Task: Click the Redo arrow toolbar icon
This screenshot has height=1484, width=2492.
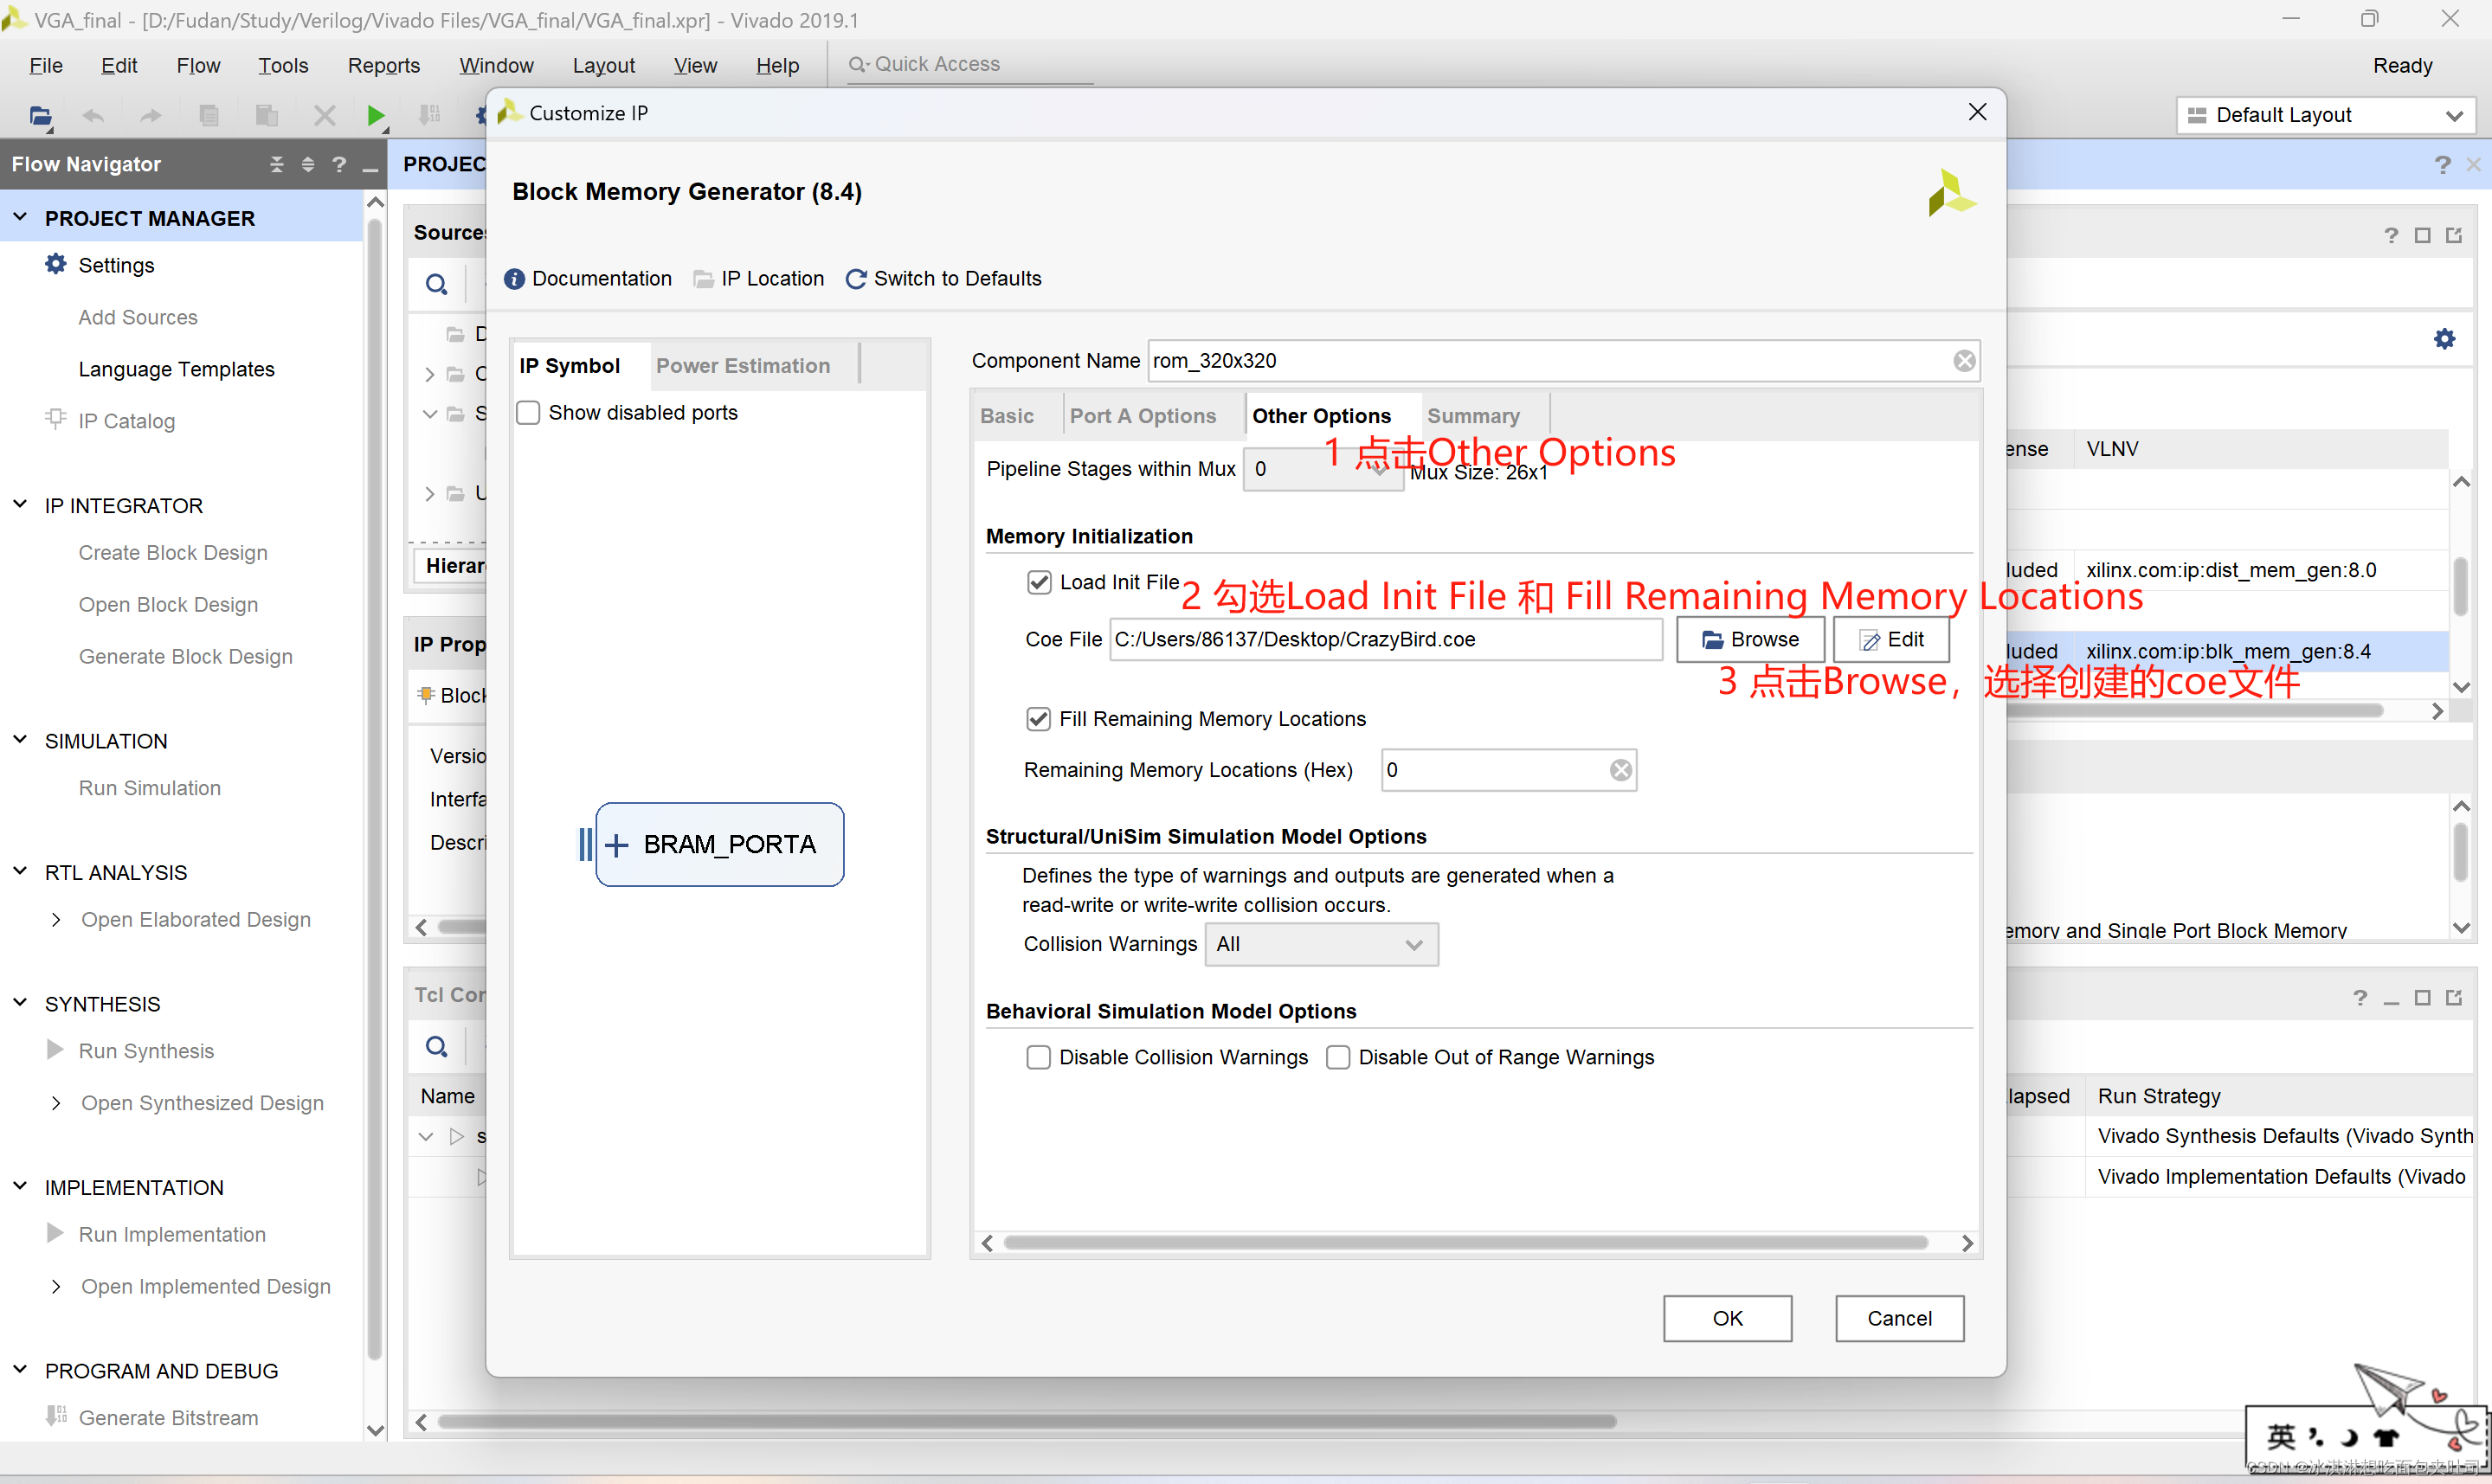Action: click(x=151, y=115)
